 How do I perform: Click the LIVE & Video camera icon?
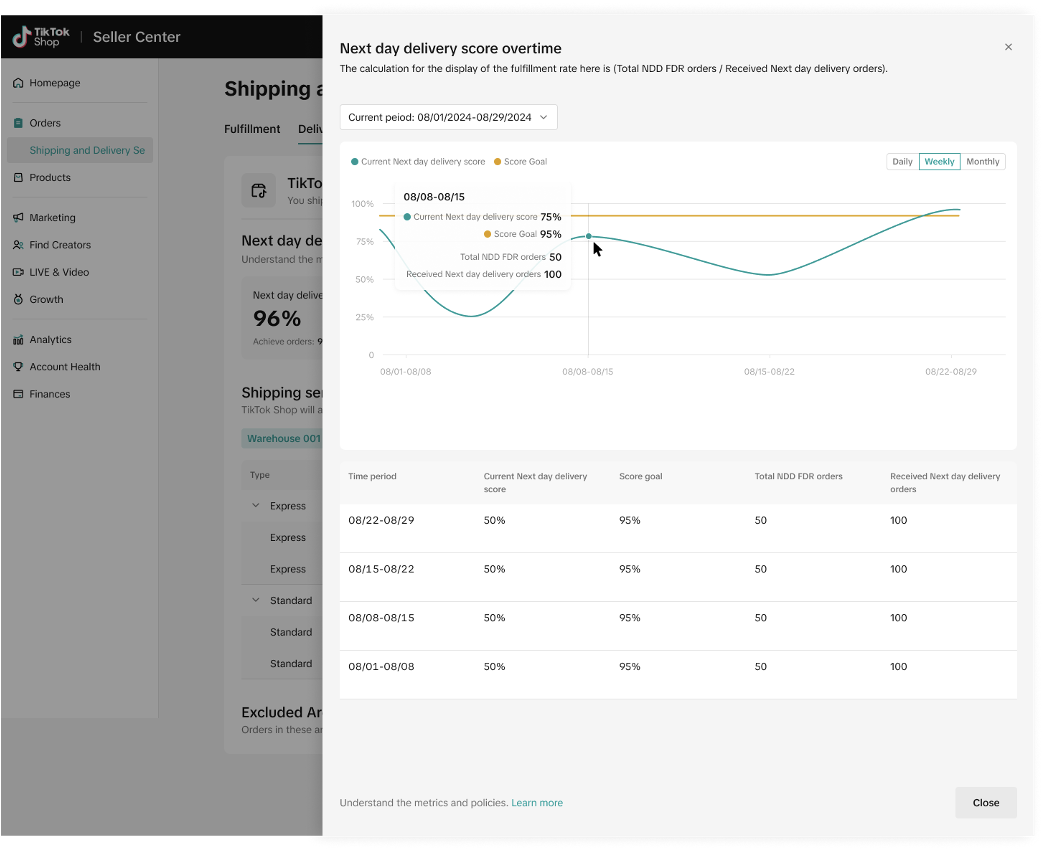[x=18, y=272]
